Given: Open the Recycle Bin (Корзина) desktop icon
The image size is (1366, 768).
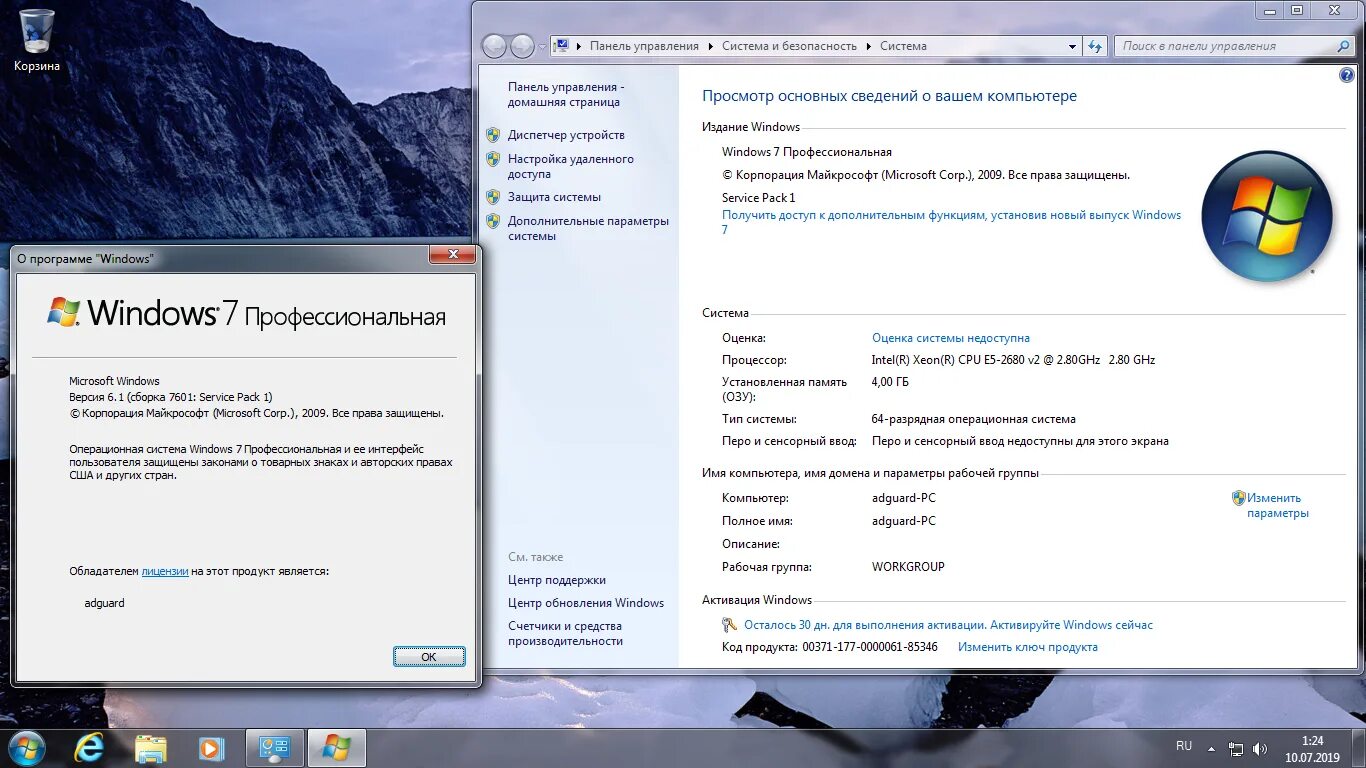Looking at the screenshot, I should [x=37, y=40].
